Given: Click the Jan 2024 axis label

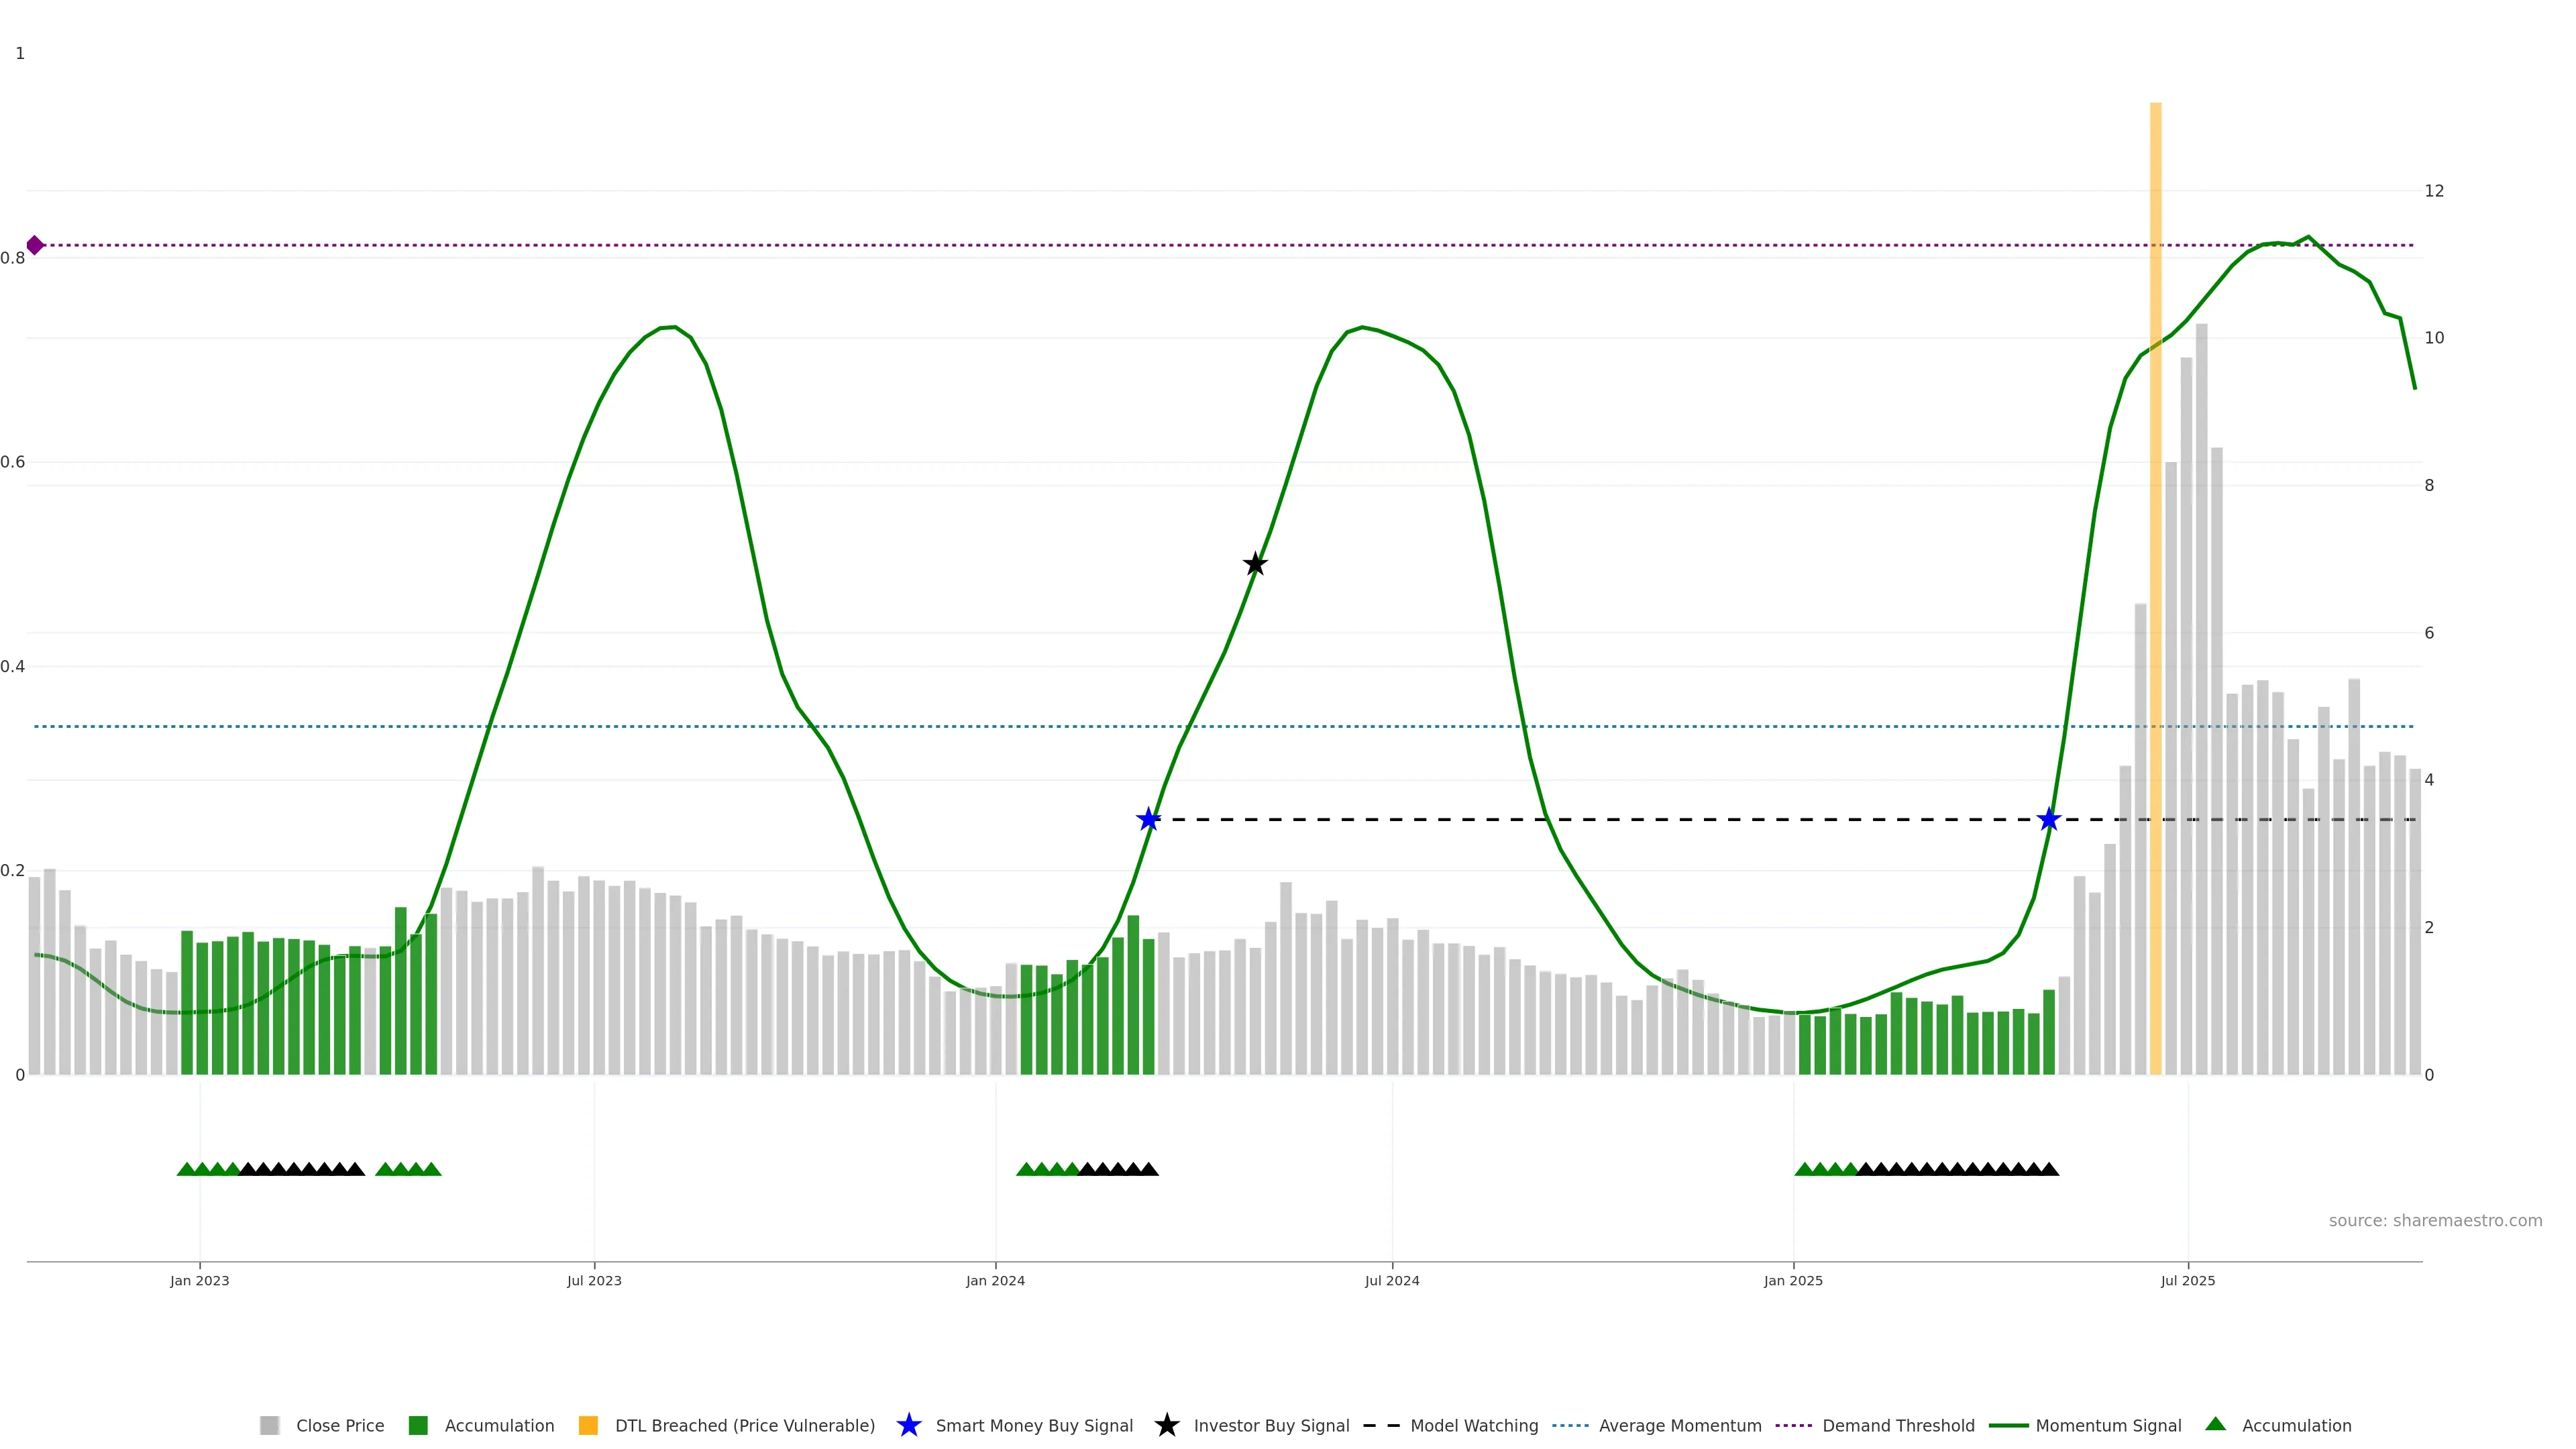Looking at the screenshot, I should [x=995, y=1280].
